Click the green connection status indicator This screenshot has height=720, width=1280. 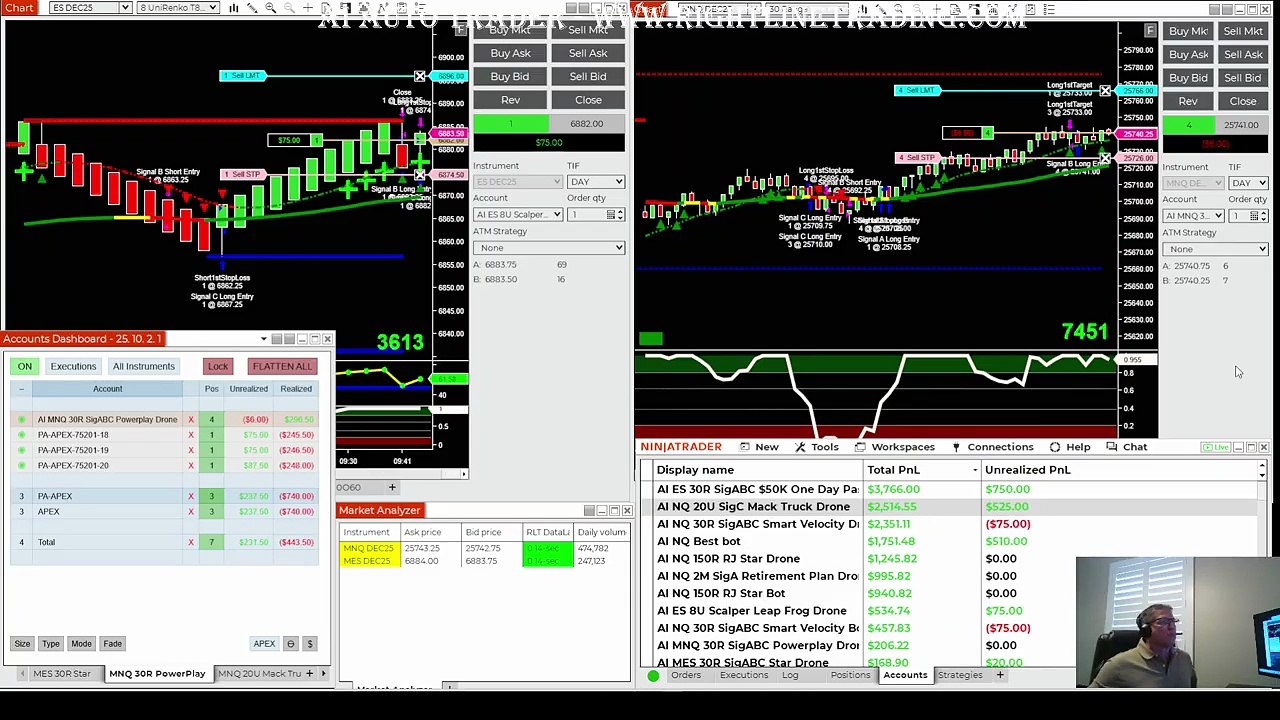(x=653, y=676)
